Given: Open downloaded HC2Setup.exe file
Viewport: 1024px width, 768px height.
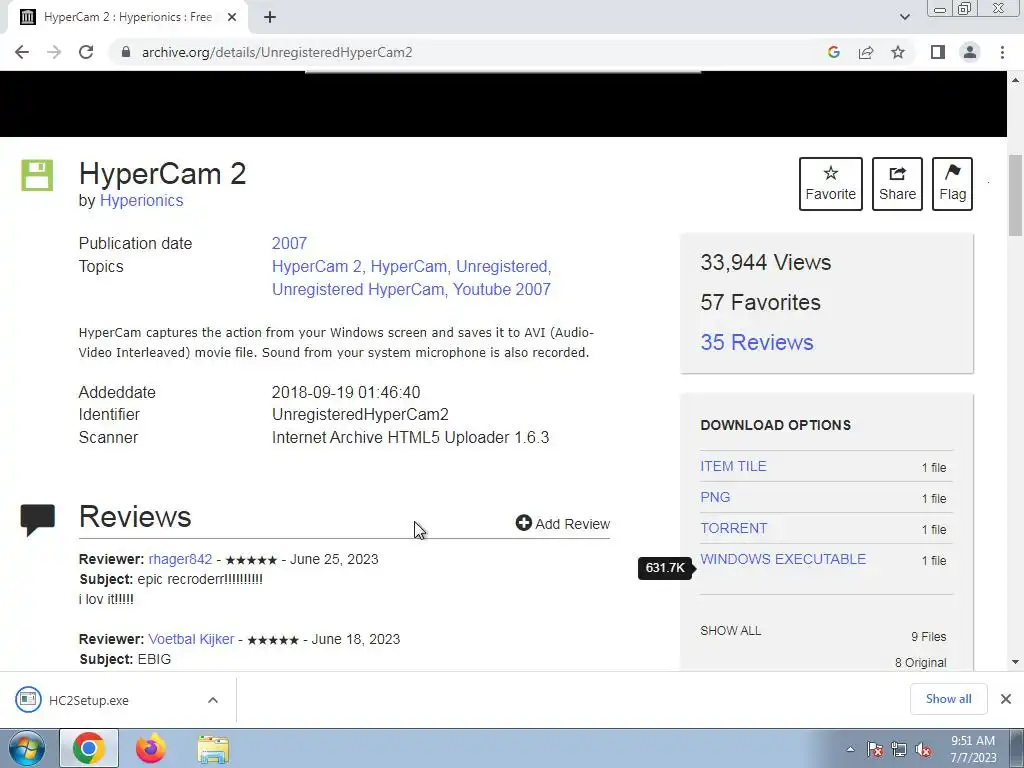Looking at the screenshot, I should point(88,700).
